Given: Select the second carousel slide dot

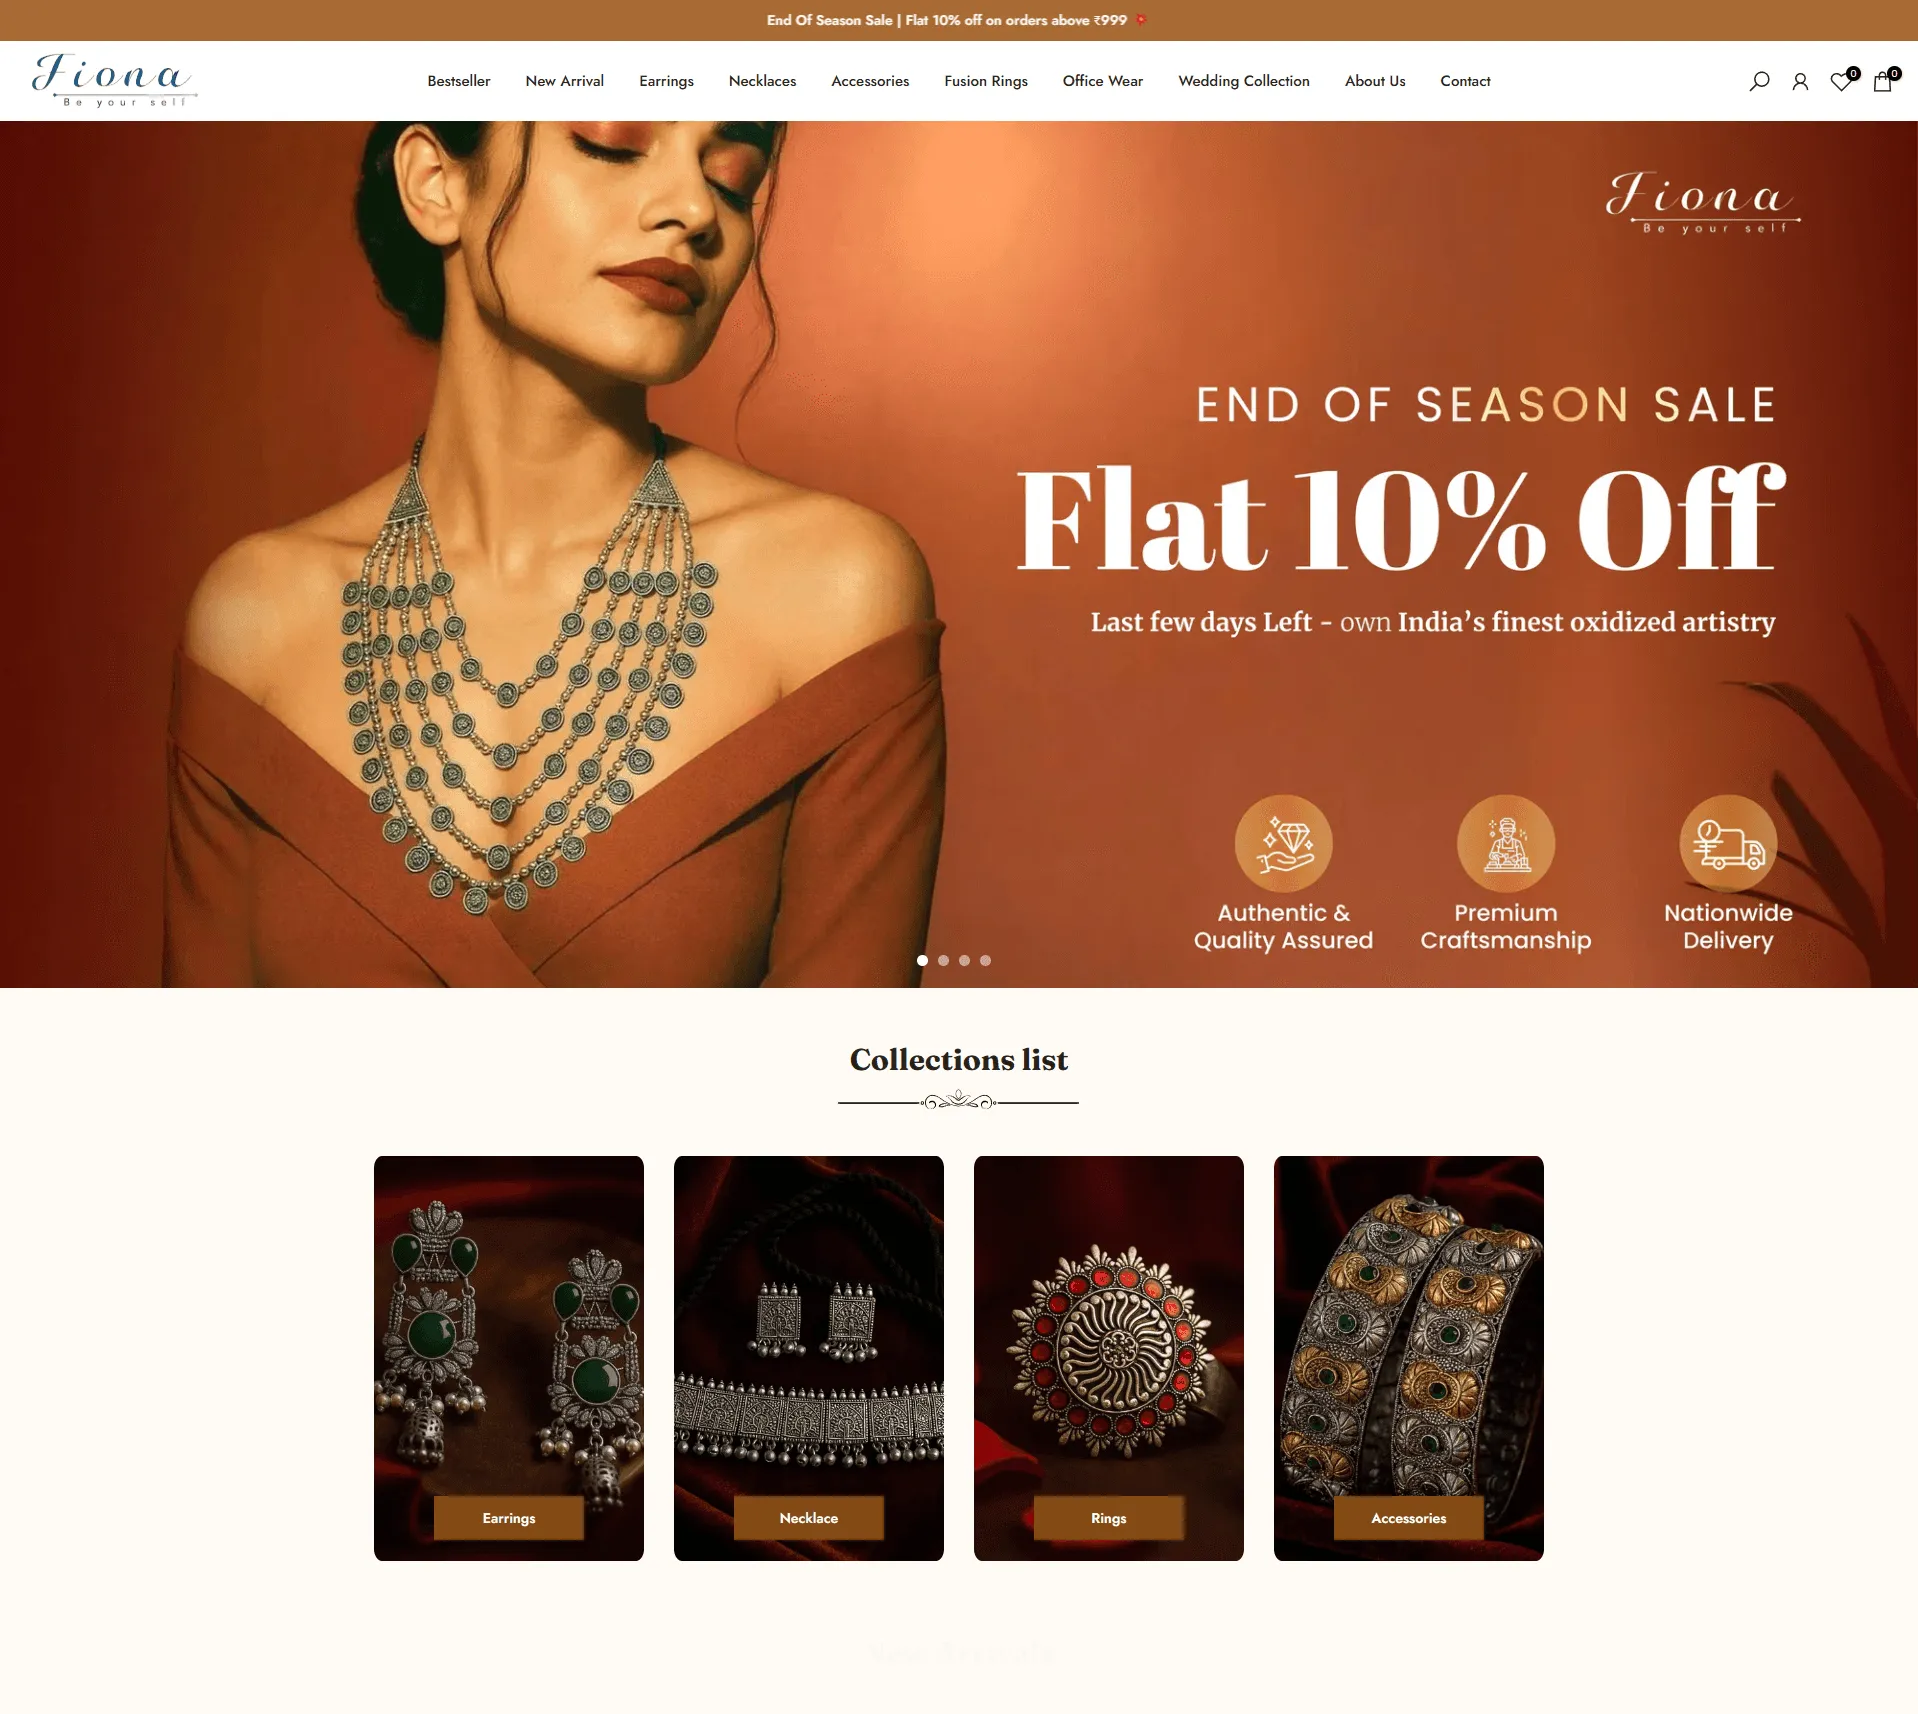Looking at the screenshot, I should pos(943,960).
